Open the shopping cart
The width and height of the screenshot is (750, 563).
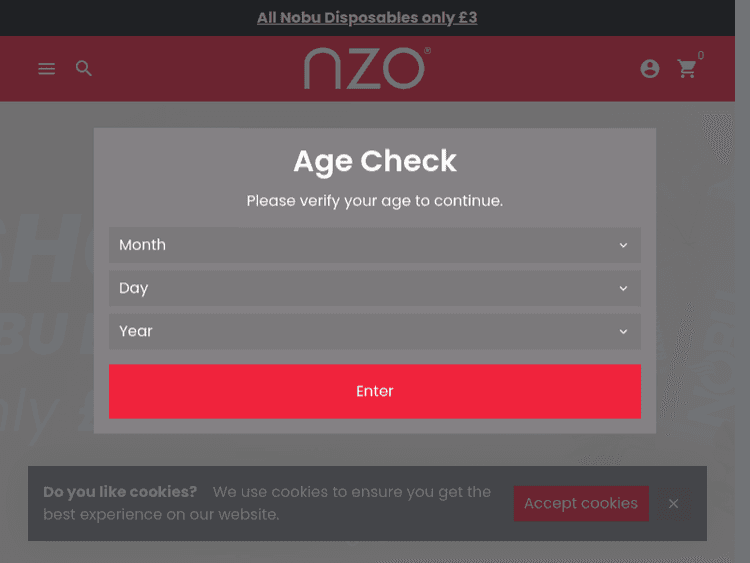(687, 69)
